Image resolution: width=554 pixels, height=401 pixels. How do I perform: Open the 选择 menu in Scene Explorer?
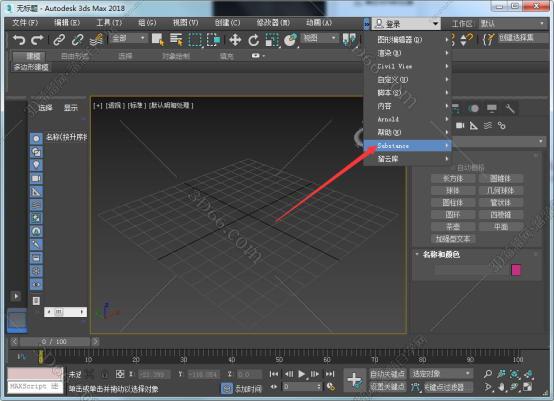coord(45,108)
